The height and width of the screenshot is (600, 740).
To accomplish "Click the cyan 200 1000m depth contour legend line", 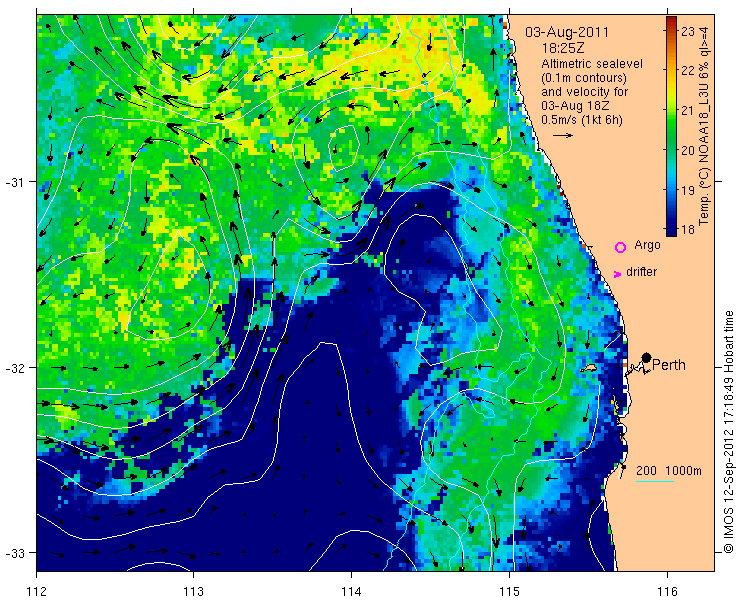I will (x=655, y=482).
